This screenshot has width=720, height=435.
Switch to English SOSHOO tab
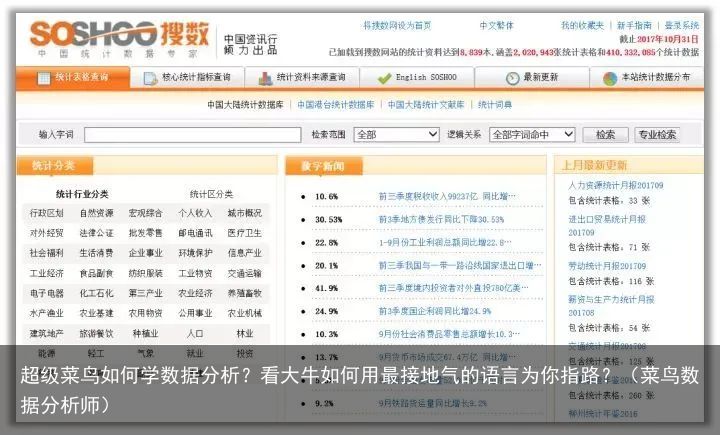tap(417, 78)
